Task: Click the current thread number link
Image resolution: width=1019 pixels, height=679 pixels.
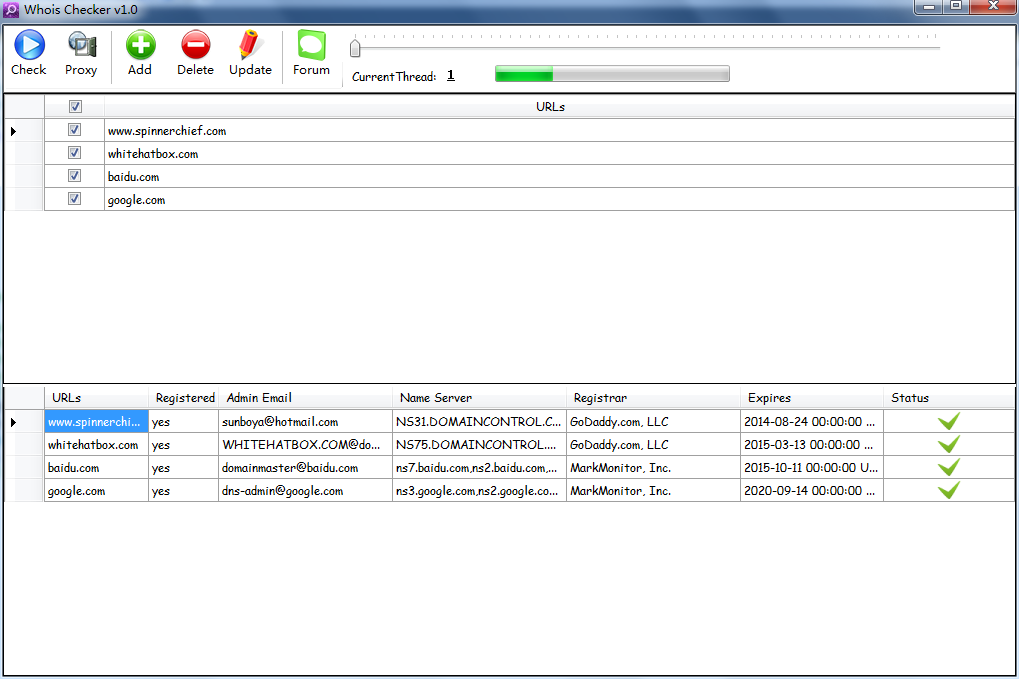Action: pyautogui.click(x=451, y=75)
